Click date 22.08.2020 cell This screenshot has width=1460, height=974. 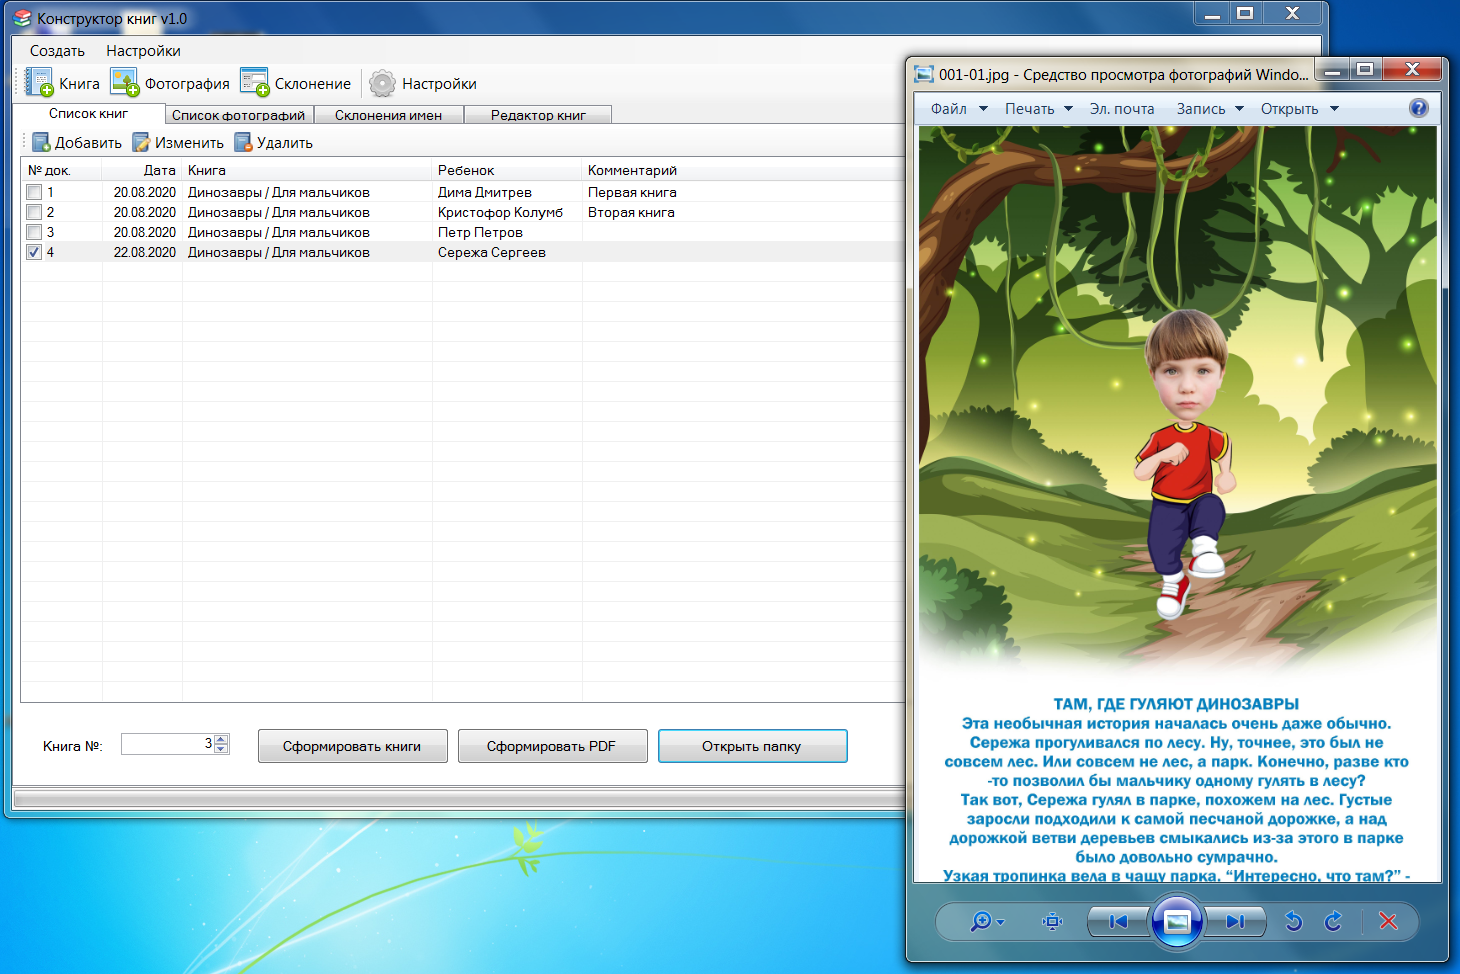click(x=144, y=252)
